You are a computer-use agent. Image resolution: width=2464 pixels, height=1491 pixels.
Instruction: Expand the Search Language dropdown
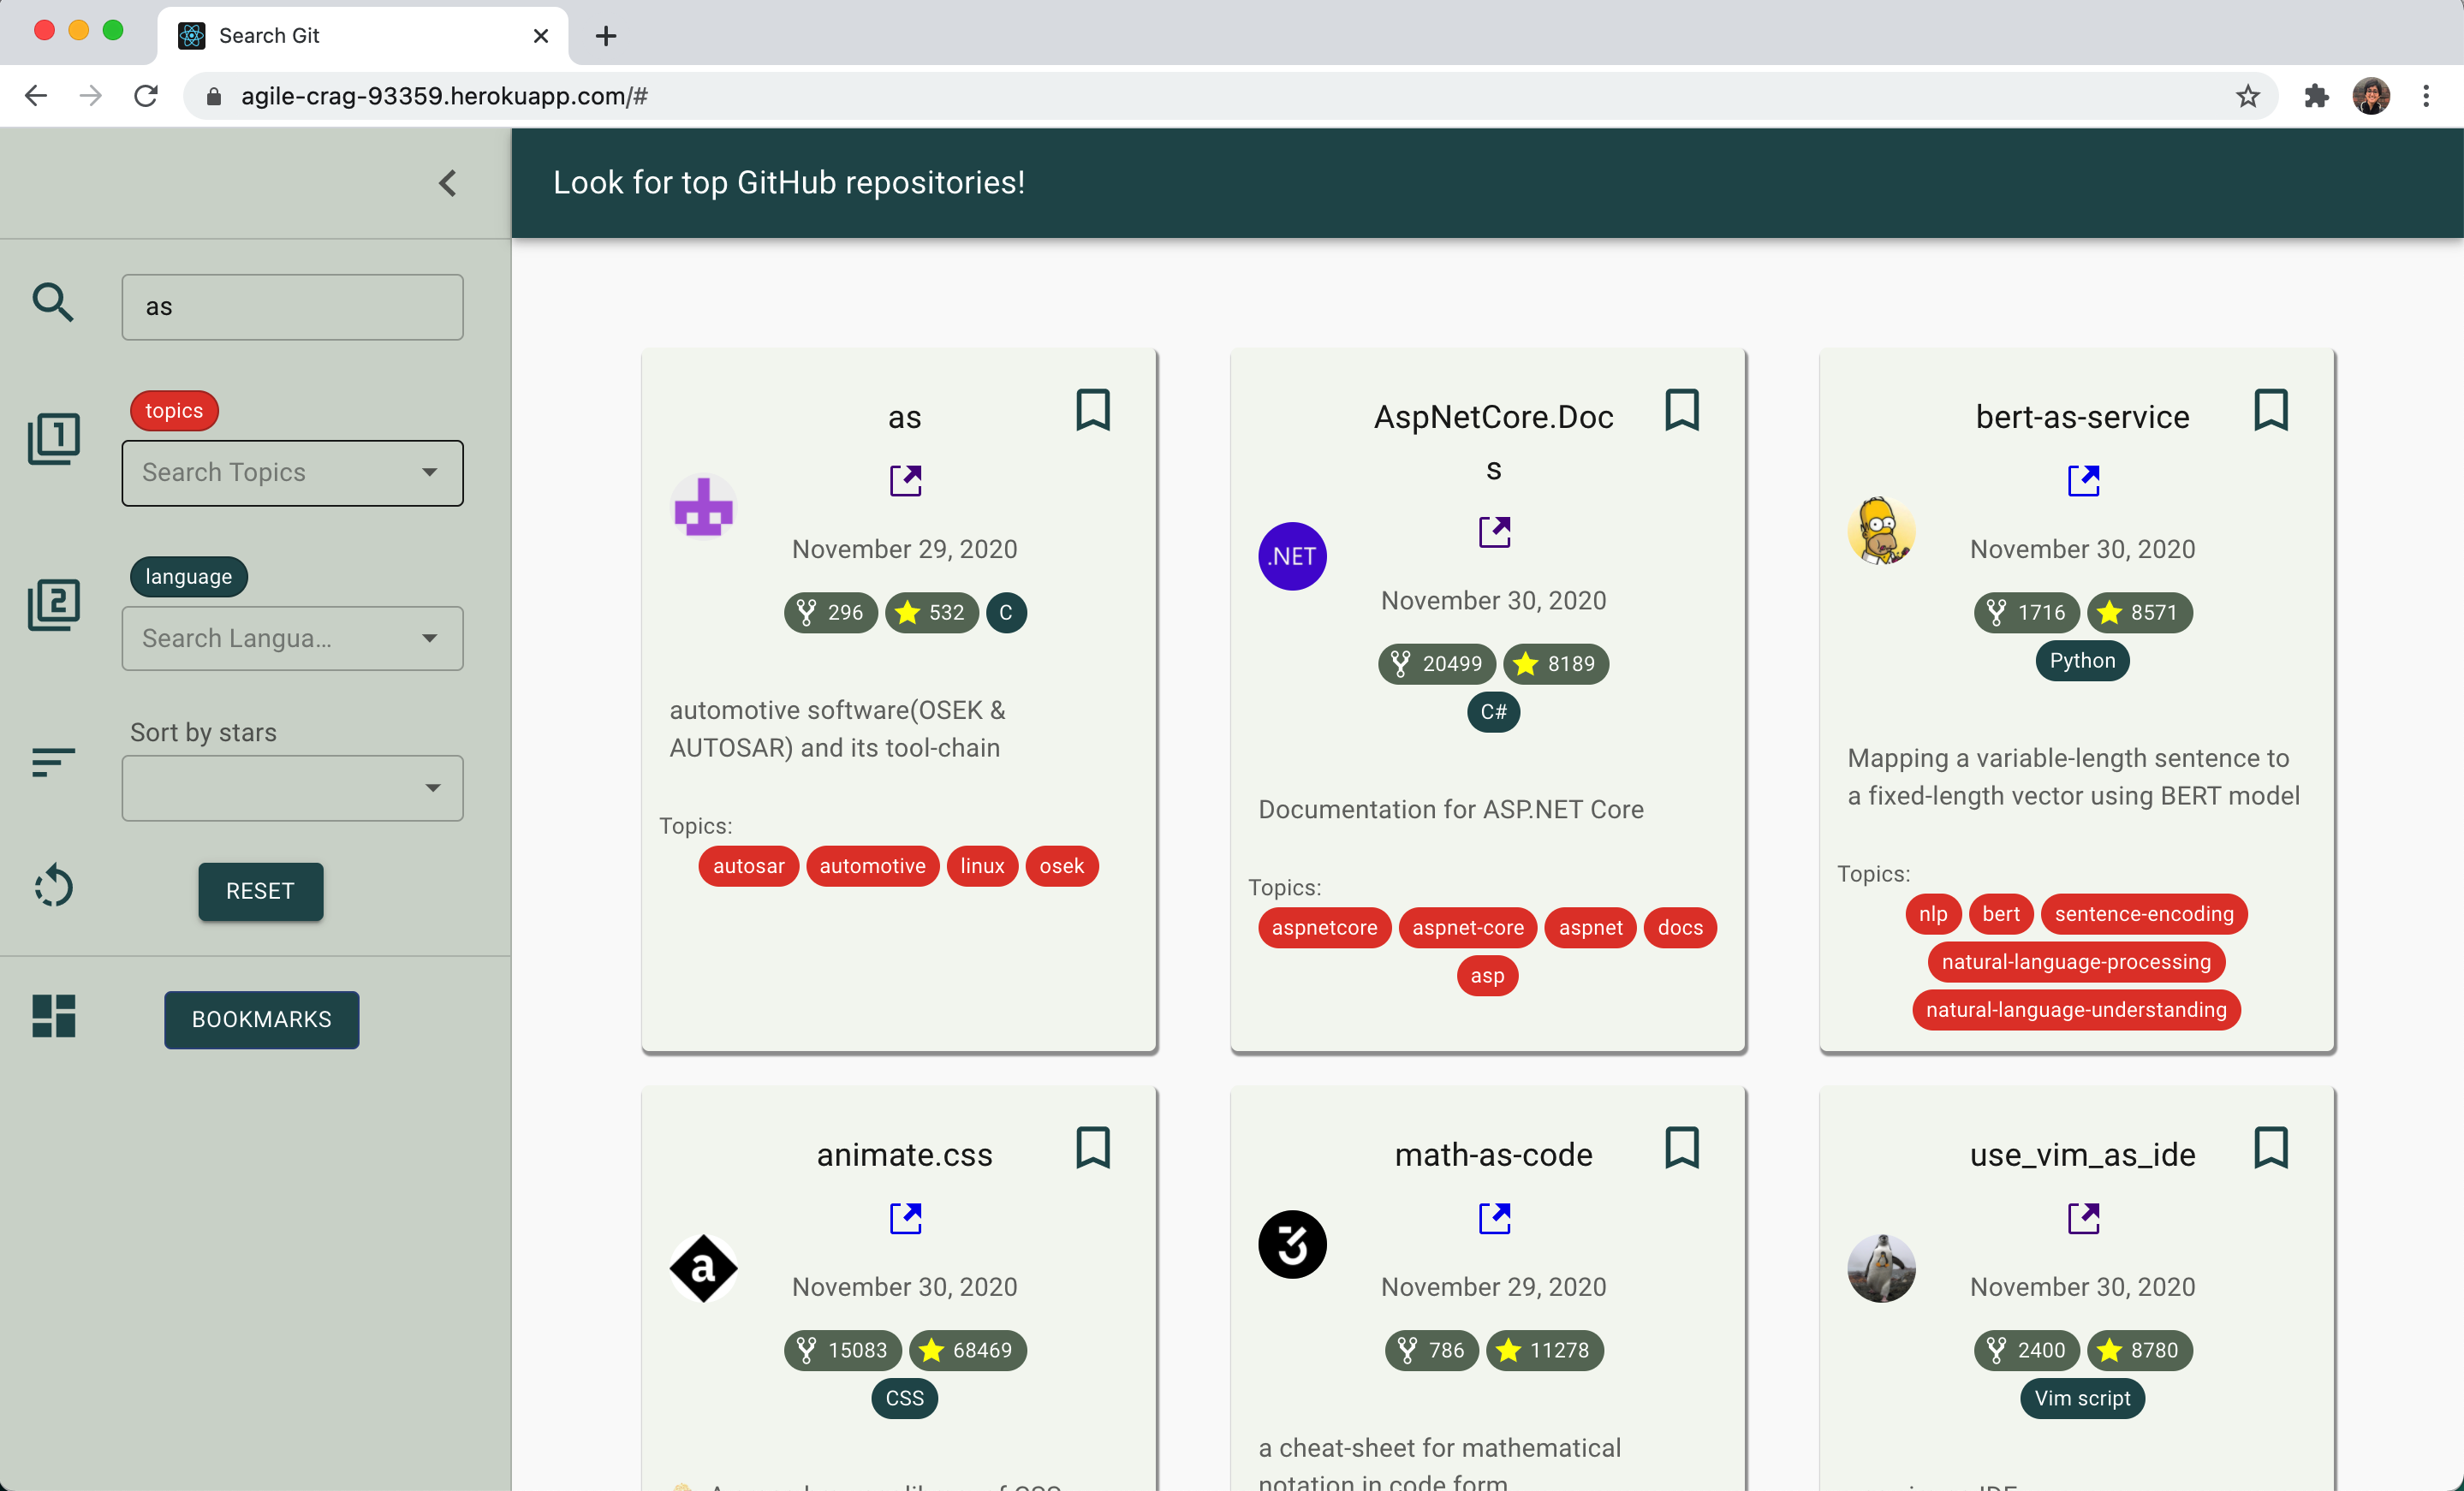click(x=292, y=638)
